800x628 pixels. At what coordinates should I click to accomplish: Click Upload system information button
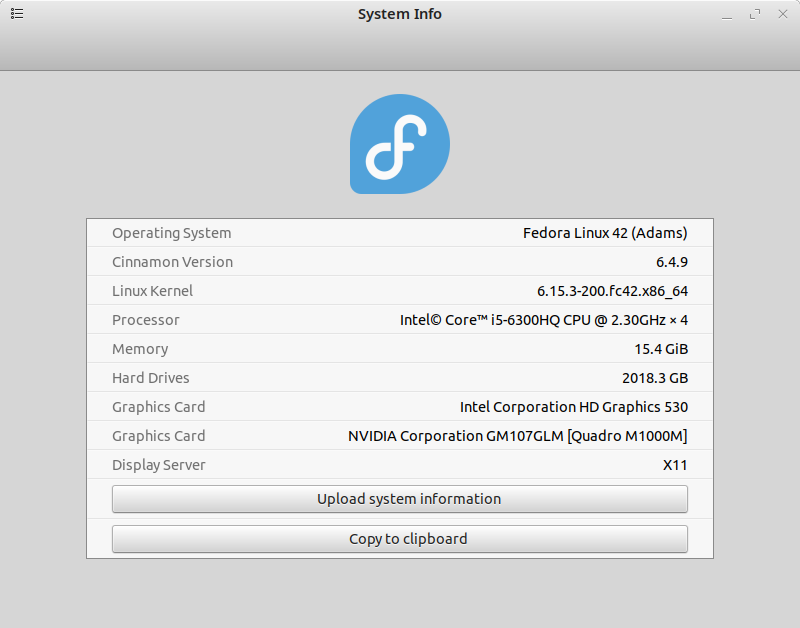point(400,498)
